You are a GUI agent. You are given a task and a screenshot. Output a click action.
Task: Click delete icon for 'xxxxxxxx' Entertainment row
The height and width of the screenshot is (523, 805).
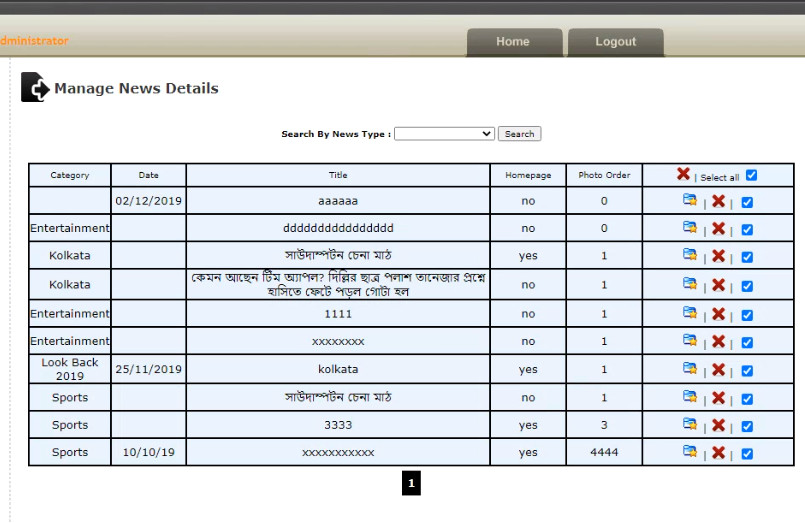point(718,341)
